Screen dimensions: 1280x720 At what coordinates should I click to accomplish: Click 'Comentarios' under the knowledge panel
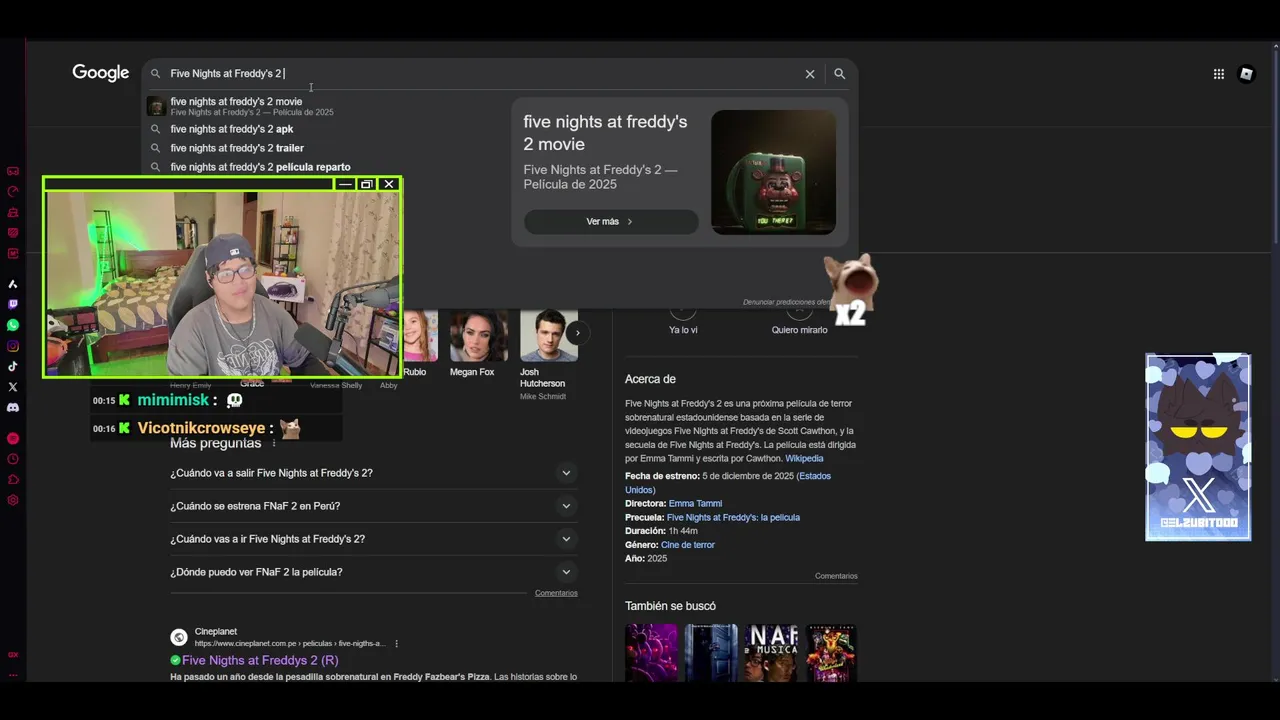tap(836, 576)
